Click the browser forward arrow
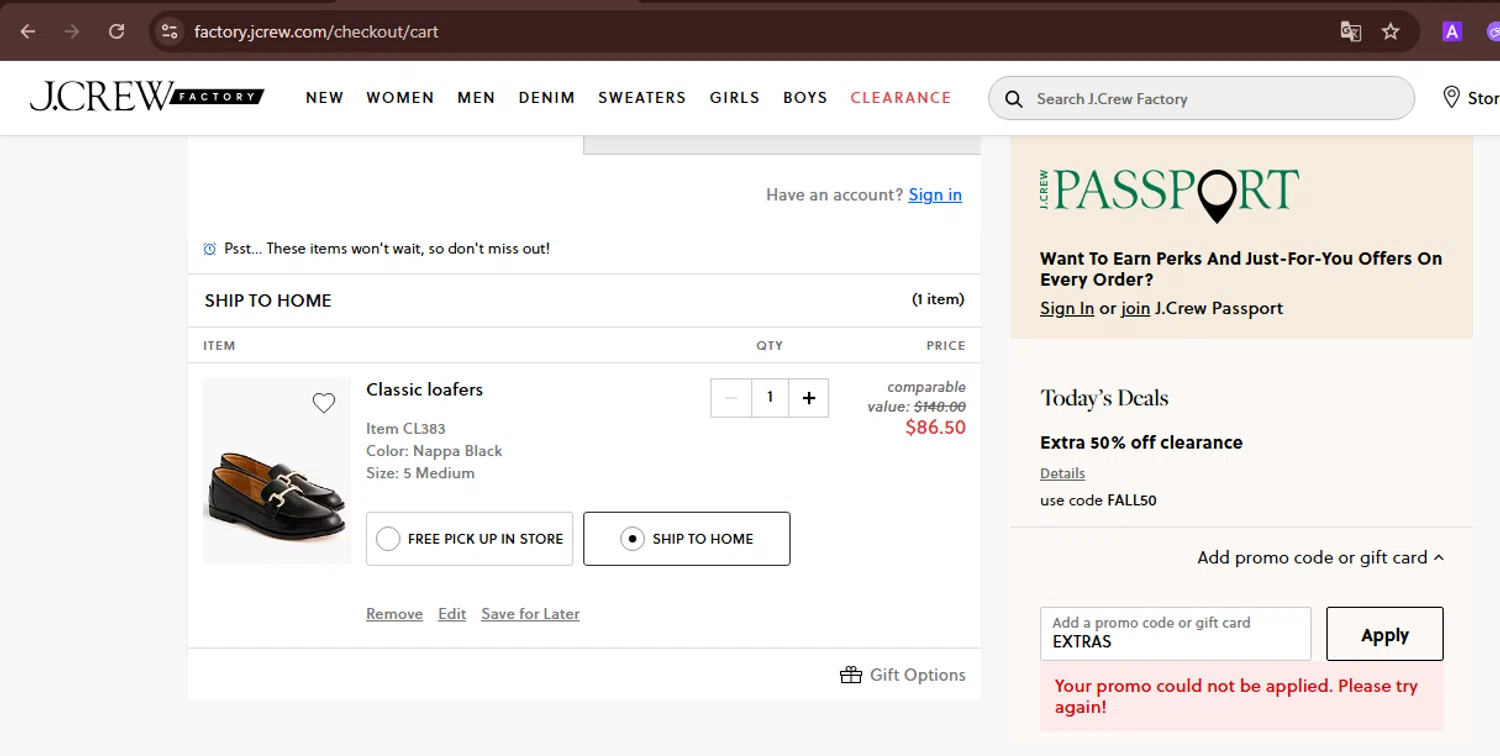This screenshot has width=1500, height=756. coord(71,31)
